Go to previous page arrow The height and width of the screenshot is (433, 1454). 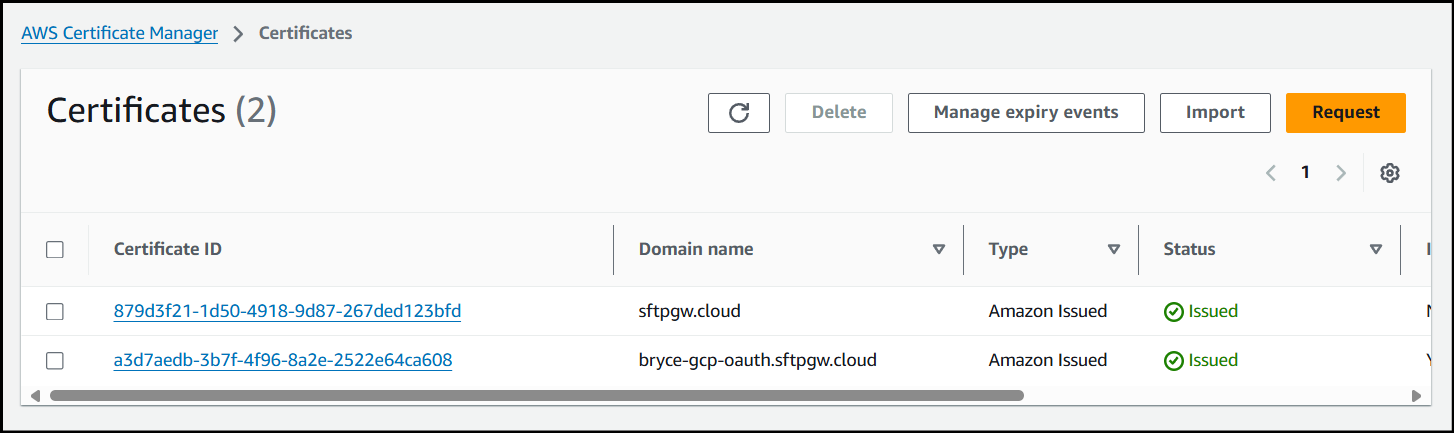click(1271, 173)
